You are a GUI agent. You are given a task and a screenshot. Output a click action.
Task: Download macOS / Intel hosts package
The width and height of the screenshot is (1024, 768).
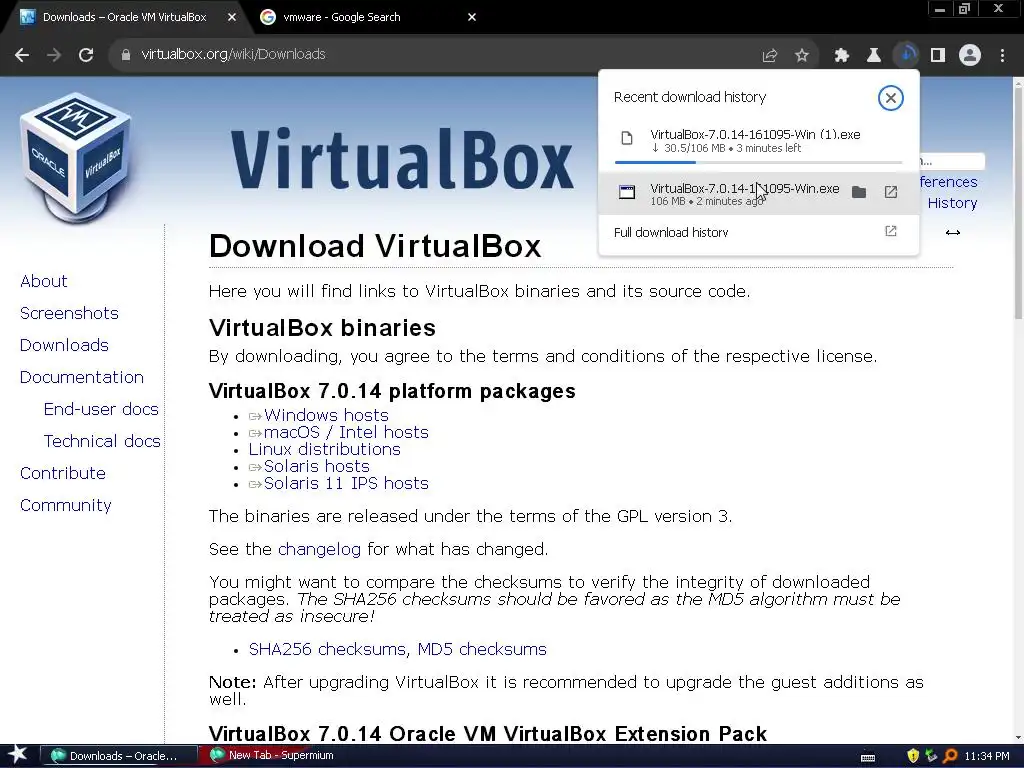click(x=346, y=432)
